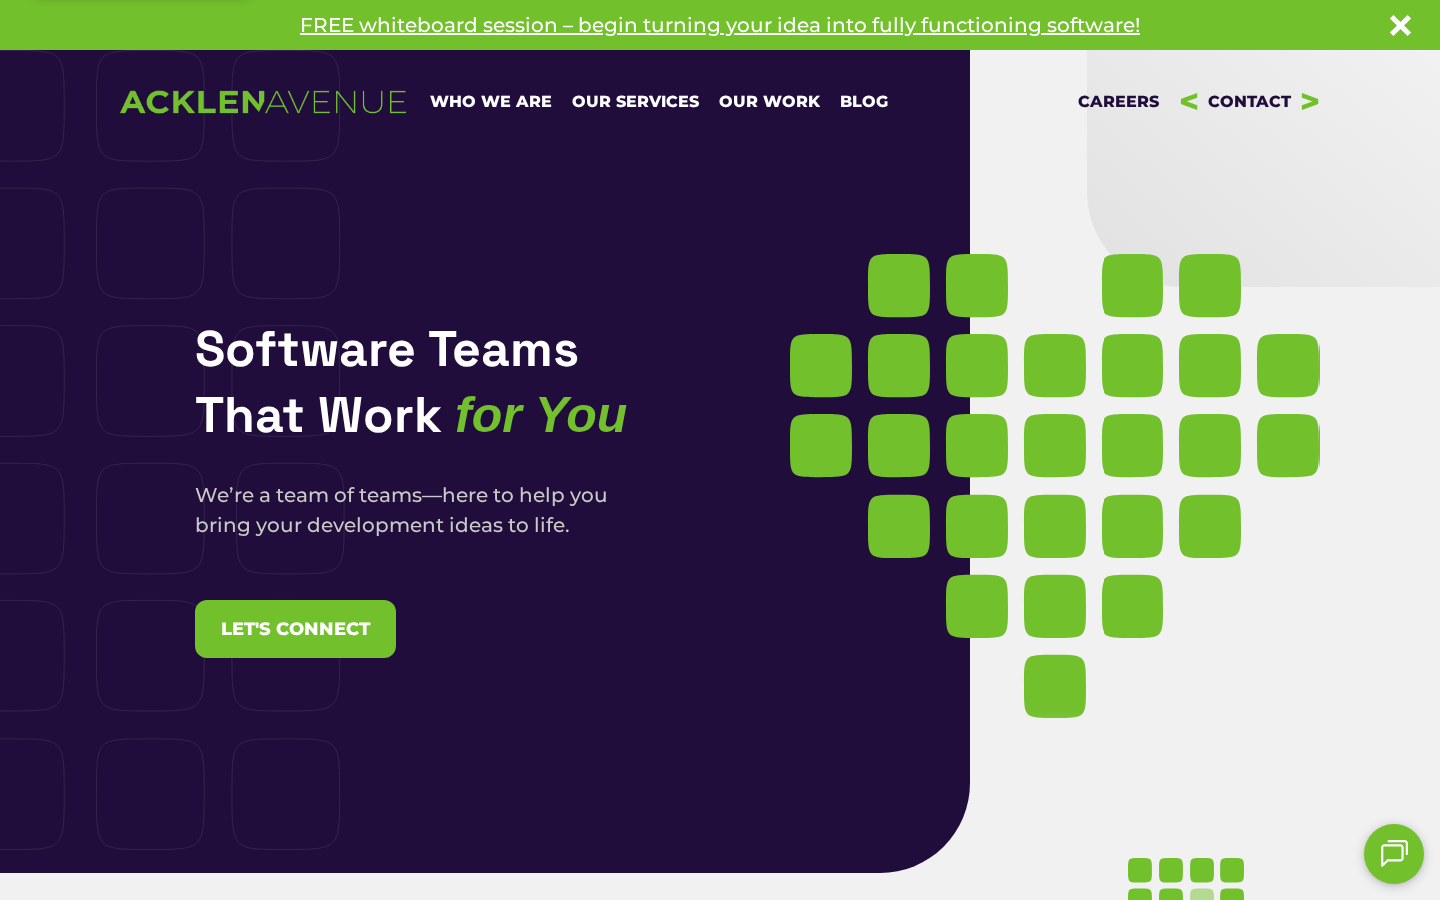
Task: Open the CAREERS page
Action: pyautogui.click(x=1118, y=102)
